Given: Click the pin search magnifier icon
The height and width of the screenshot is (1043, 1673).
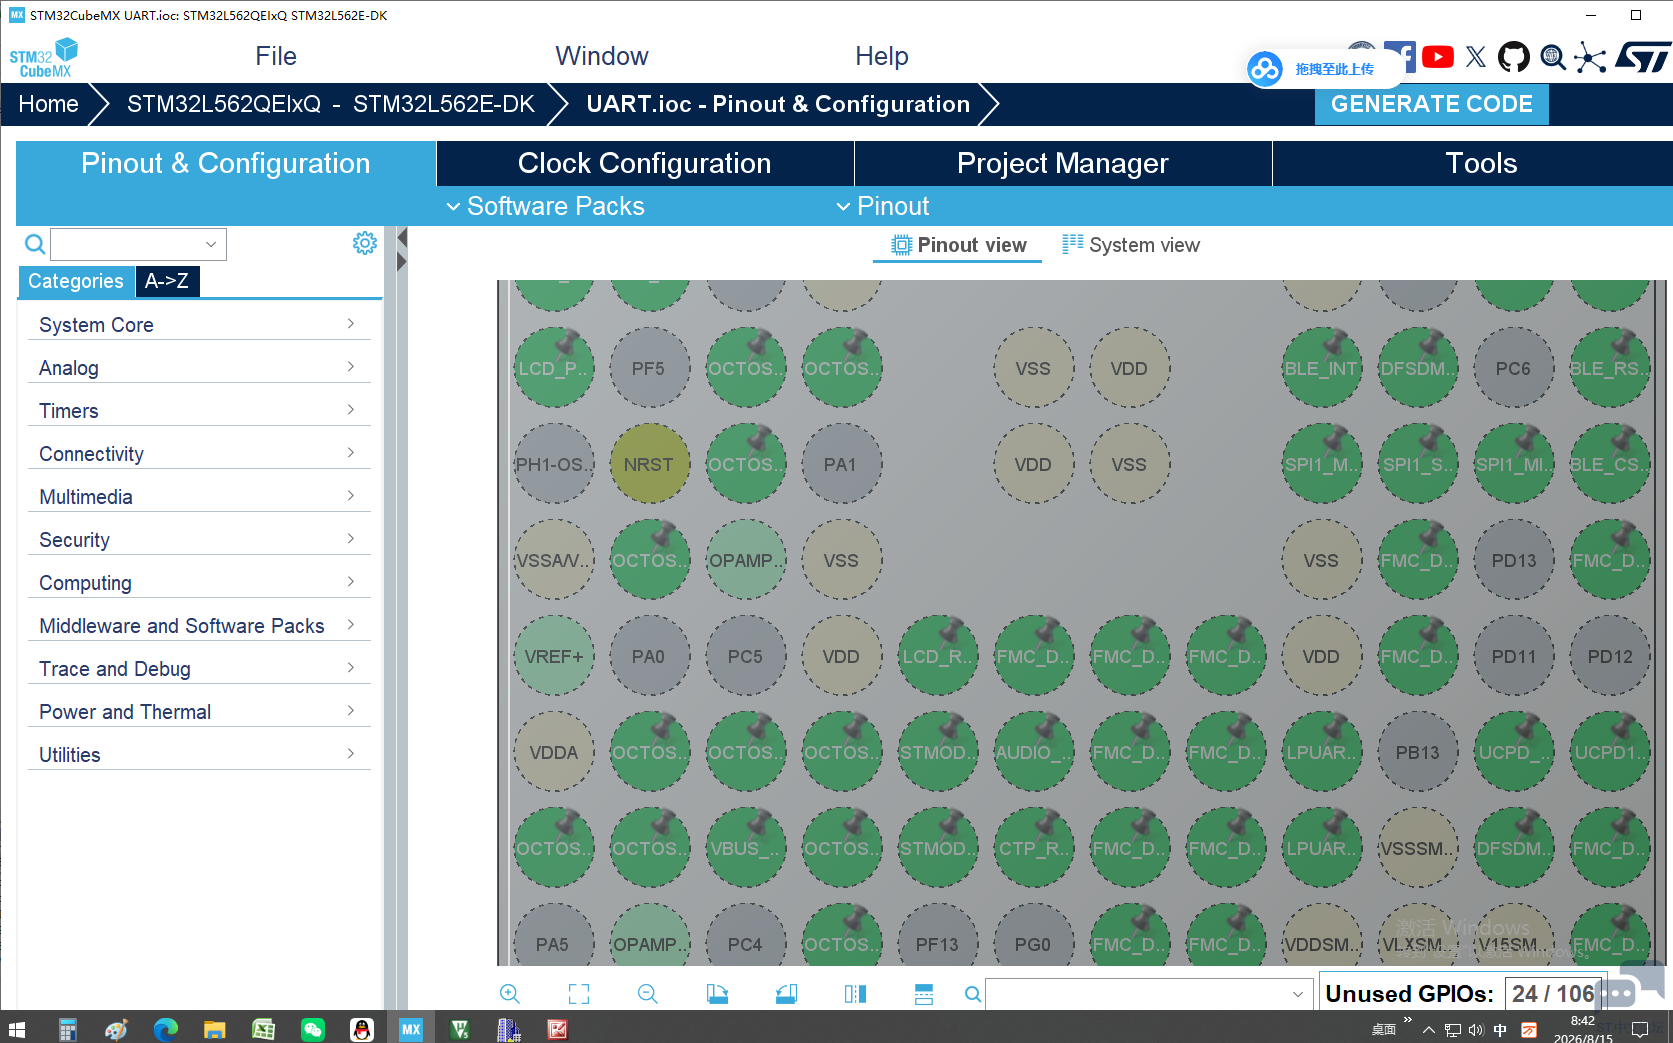Looking at the screenshot, I should click(x=973, y=994).
